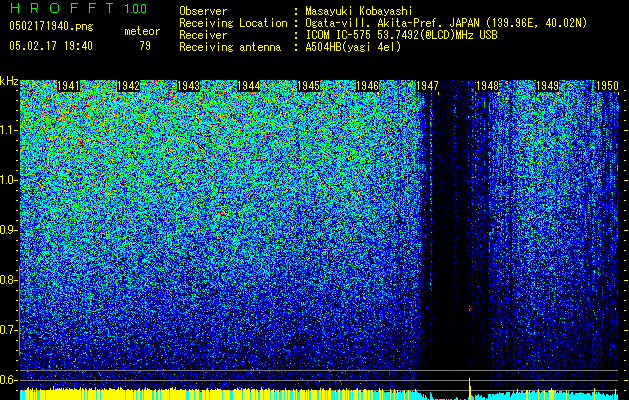Click the 0.8 frequency axis label
Viewport: 629px width, 400px height.
[8, 280]
